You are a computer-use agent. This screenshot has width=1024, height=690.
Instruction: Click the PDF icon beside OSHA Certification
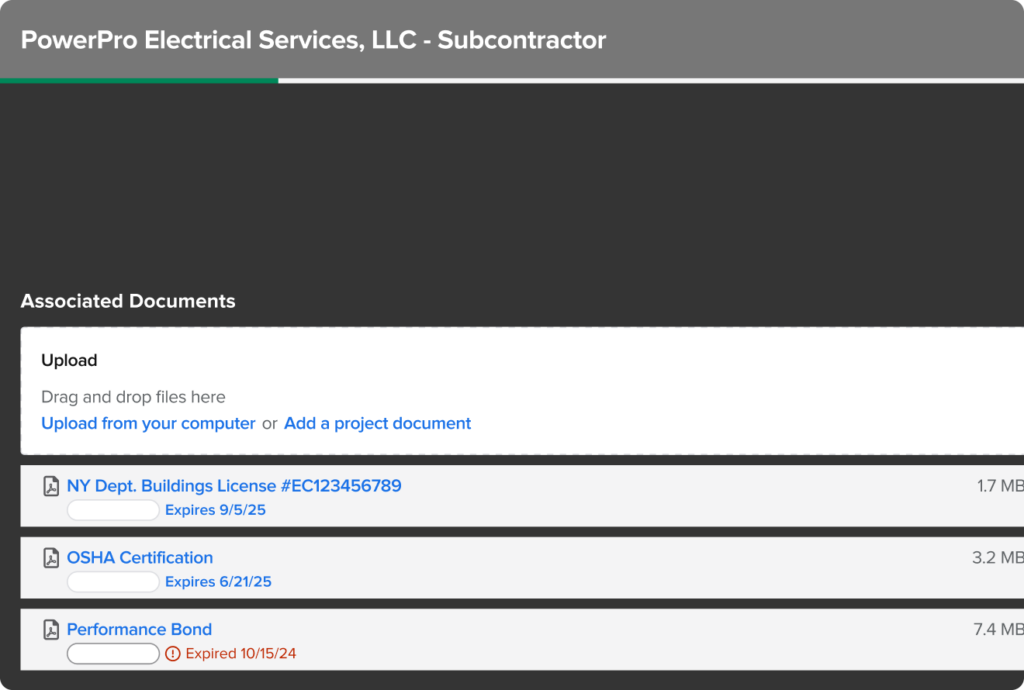point(50,558)
